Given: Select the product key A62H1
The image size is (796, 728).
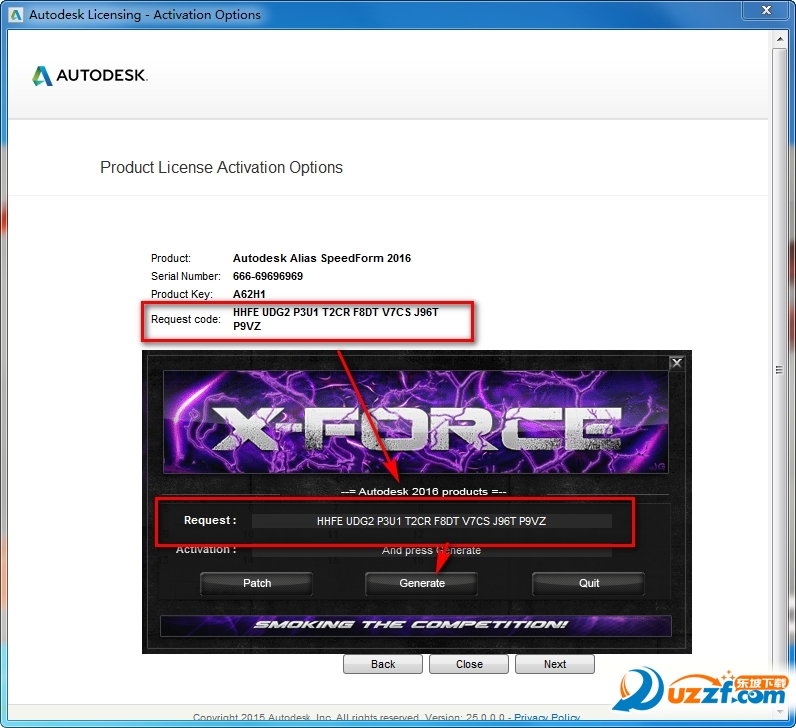Looking at the screenshot, I should click(249, 294).
